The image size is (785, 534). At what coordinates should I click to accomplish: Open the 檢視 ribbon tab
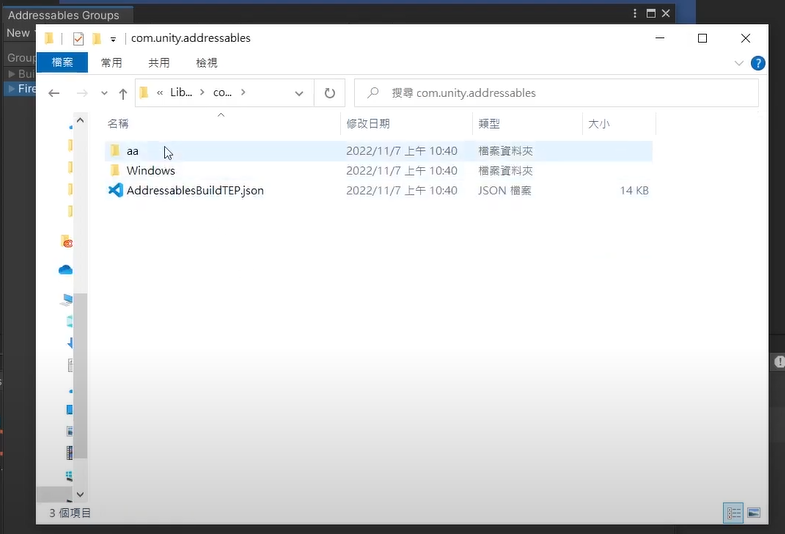point(206,63)
